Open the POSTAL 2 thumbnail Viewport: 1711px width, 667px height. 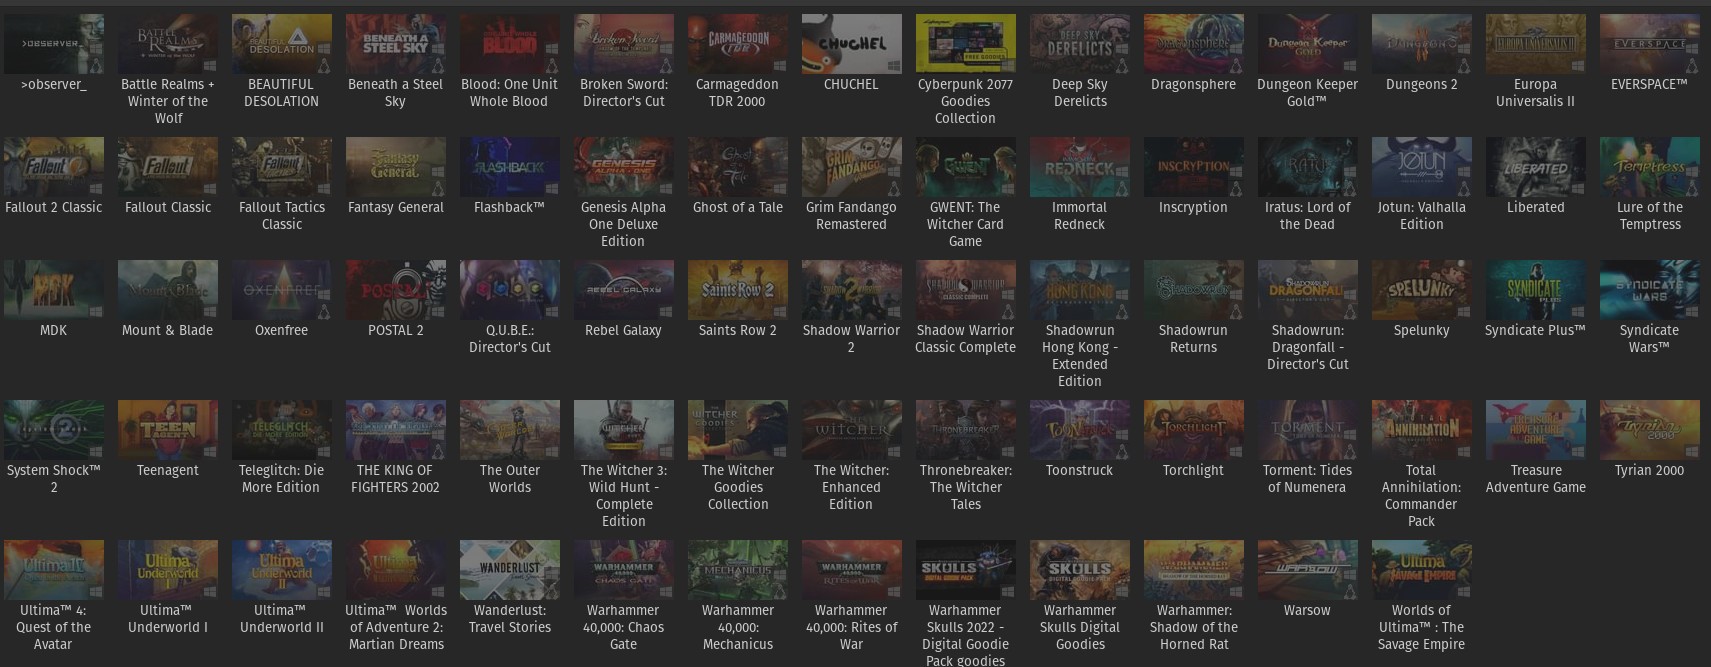point(396,290)
